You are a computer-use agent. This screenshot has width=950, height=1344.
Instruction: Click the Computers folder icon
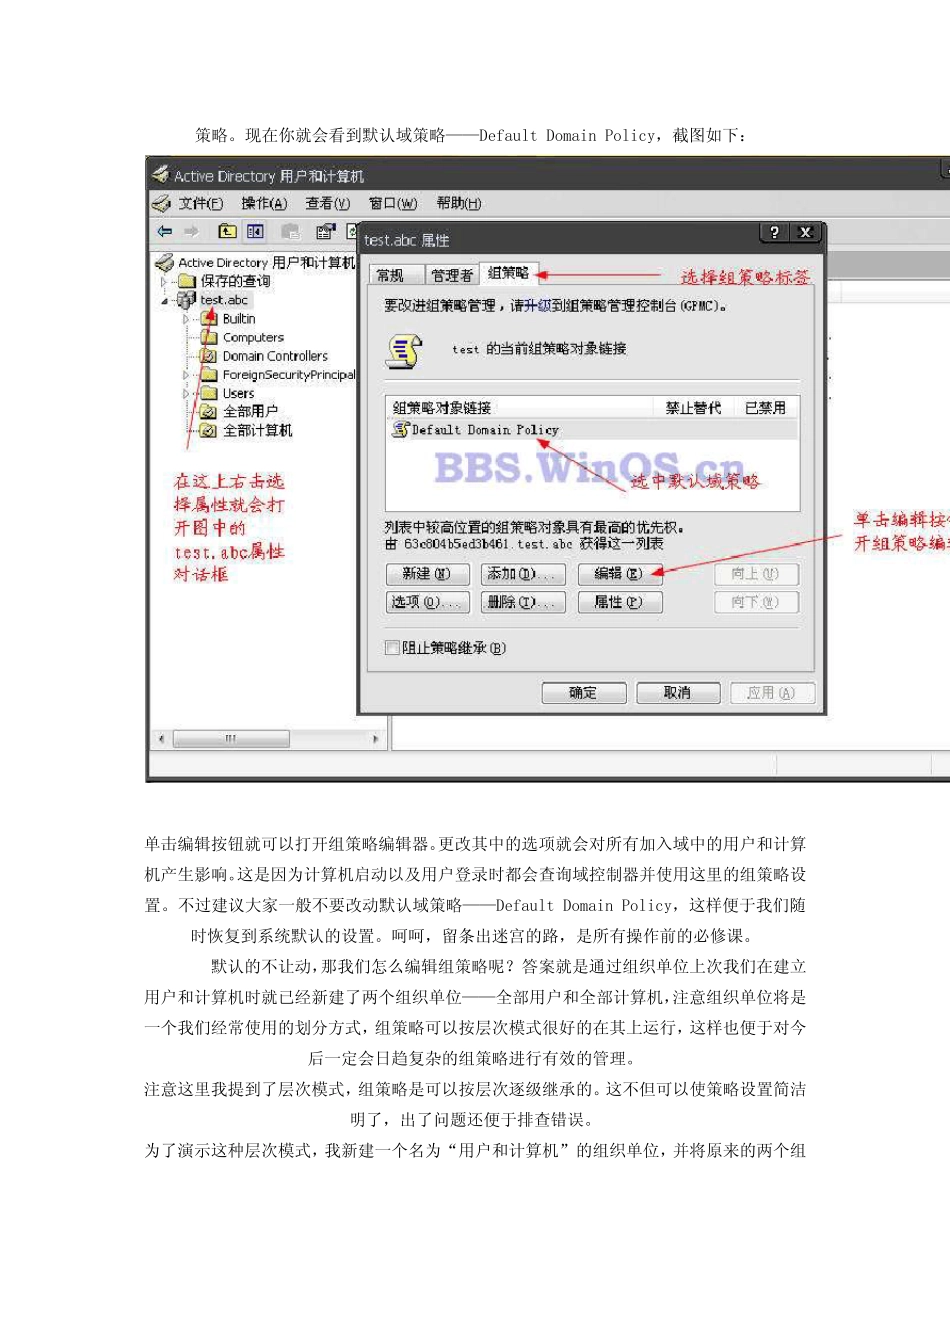pos(209,337)
